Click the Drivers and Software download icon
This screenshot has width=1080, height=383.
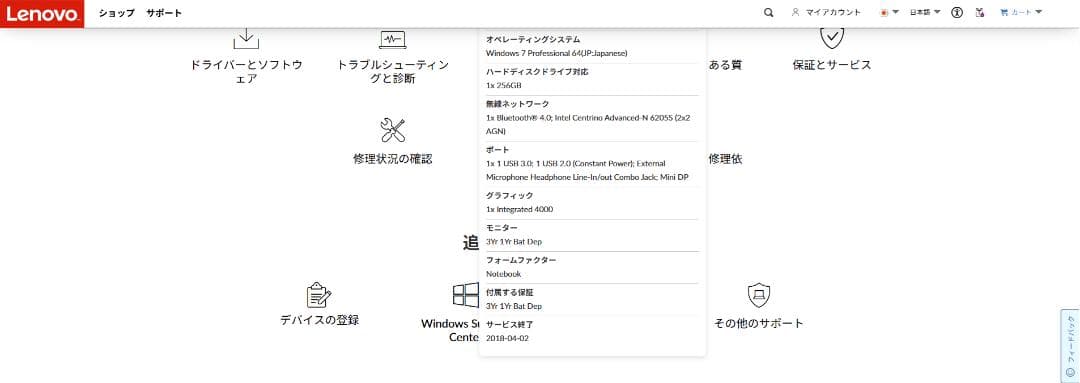pos(246,38)
